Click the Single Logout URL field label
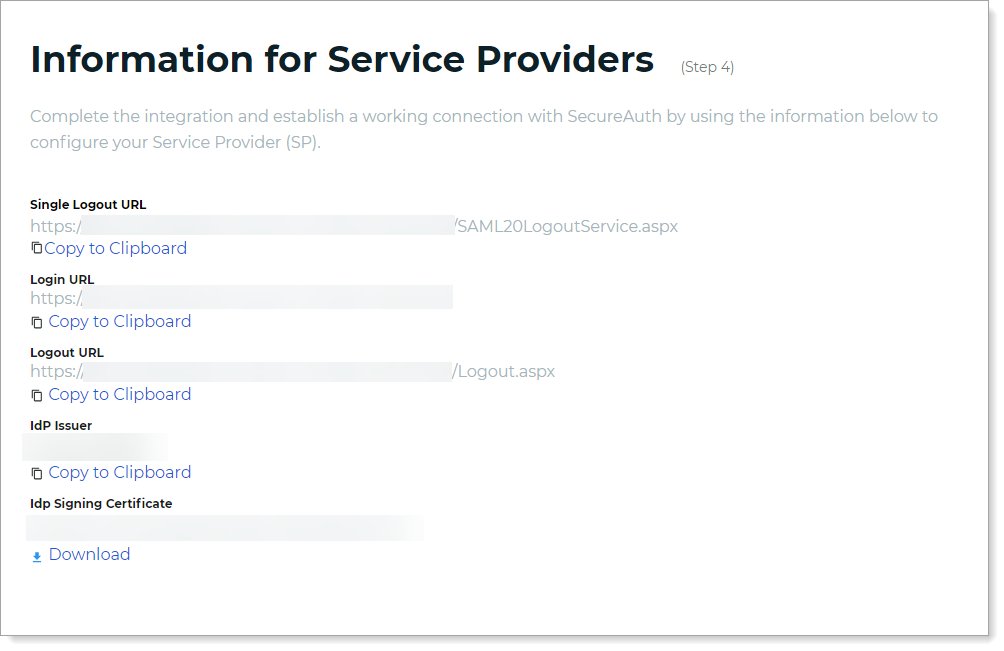 pos(88,204)
